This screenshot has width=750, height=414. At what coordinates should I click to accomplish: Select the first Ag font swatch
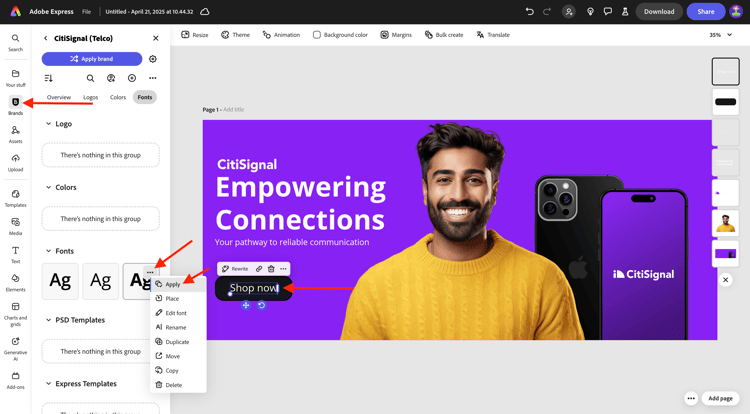point(60,281)
